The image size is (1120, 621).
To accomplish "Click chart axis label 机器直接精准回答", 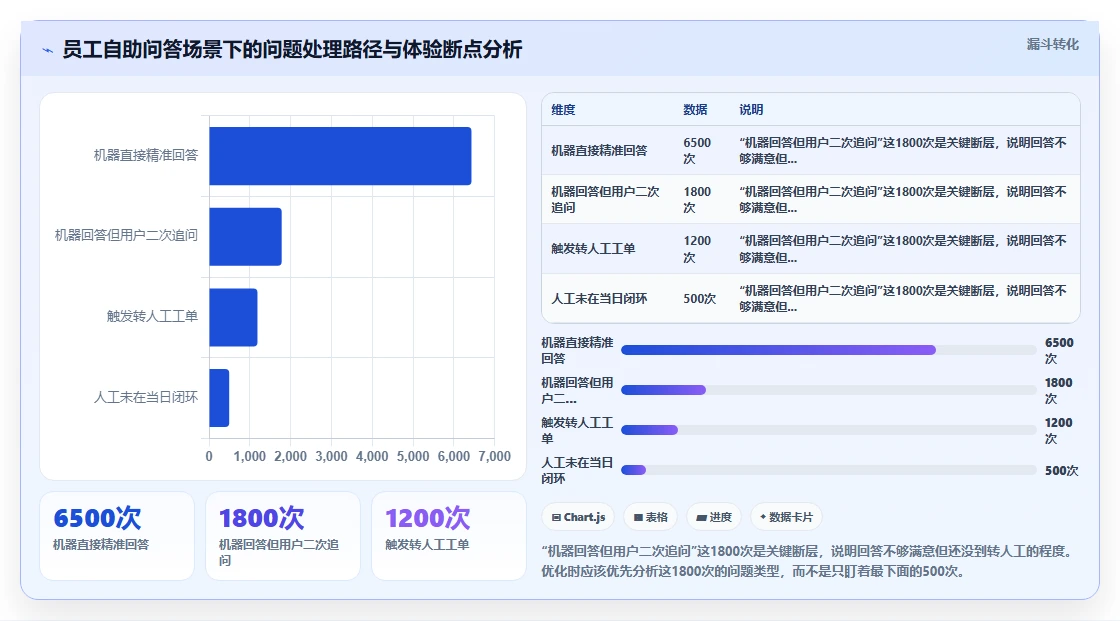I will (146, 155).
